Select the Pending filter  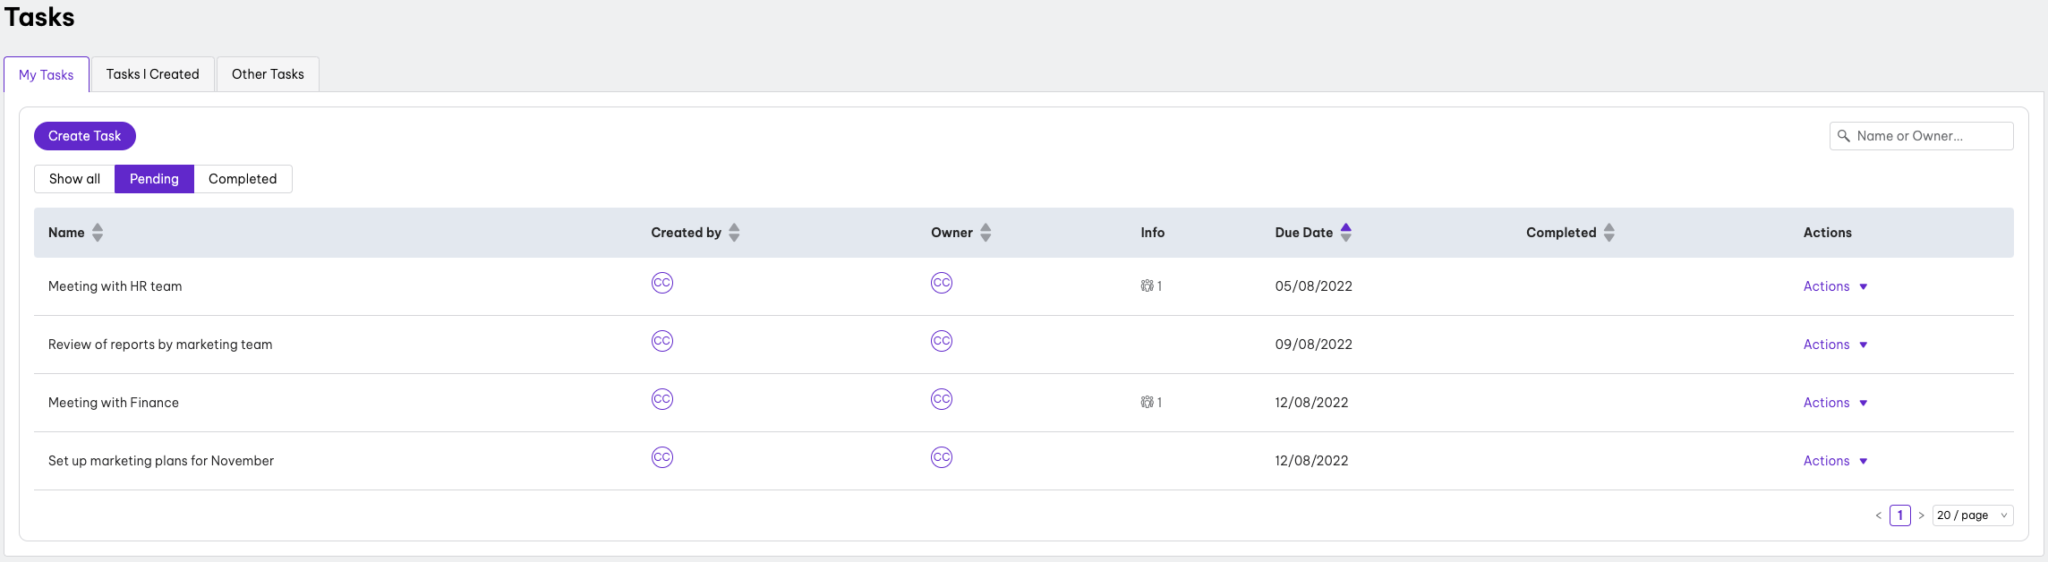[154, 179]
